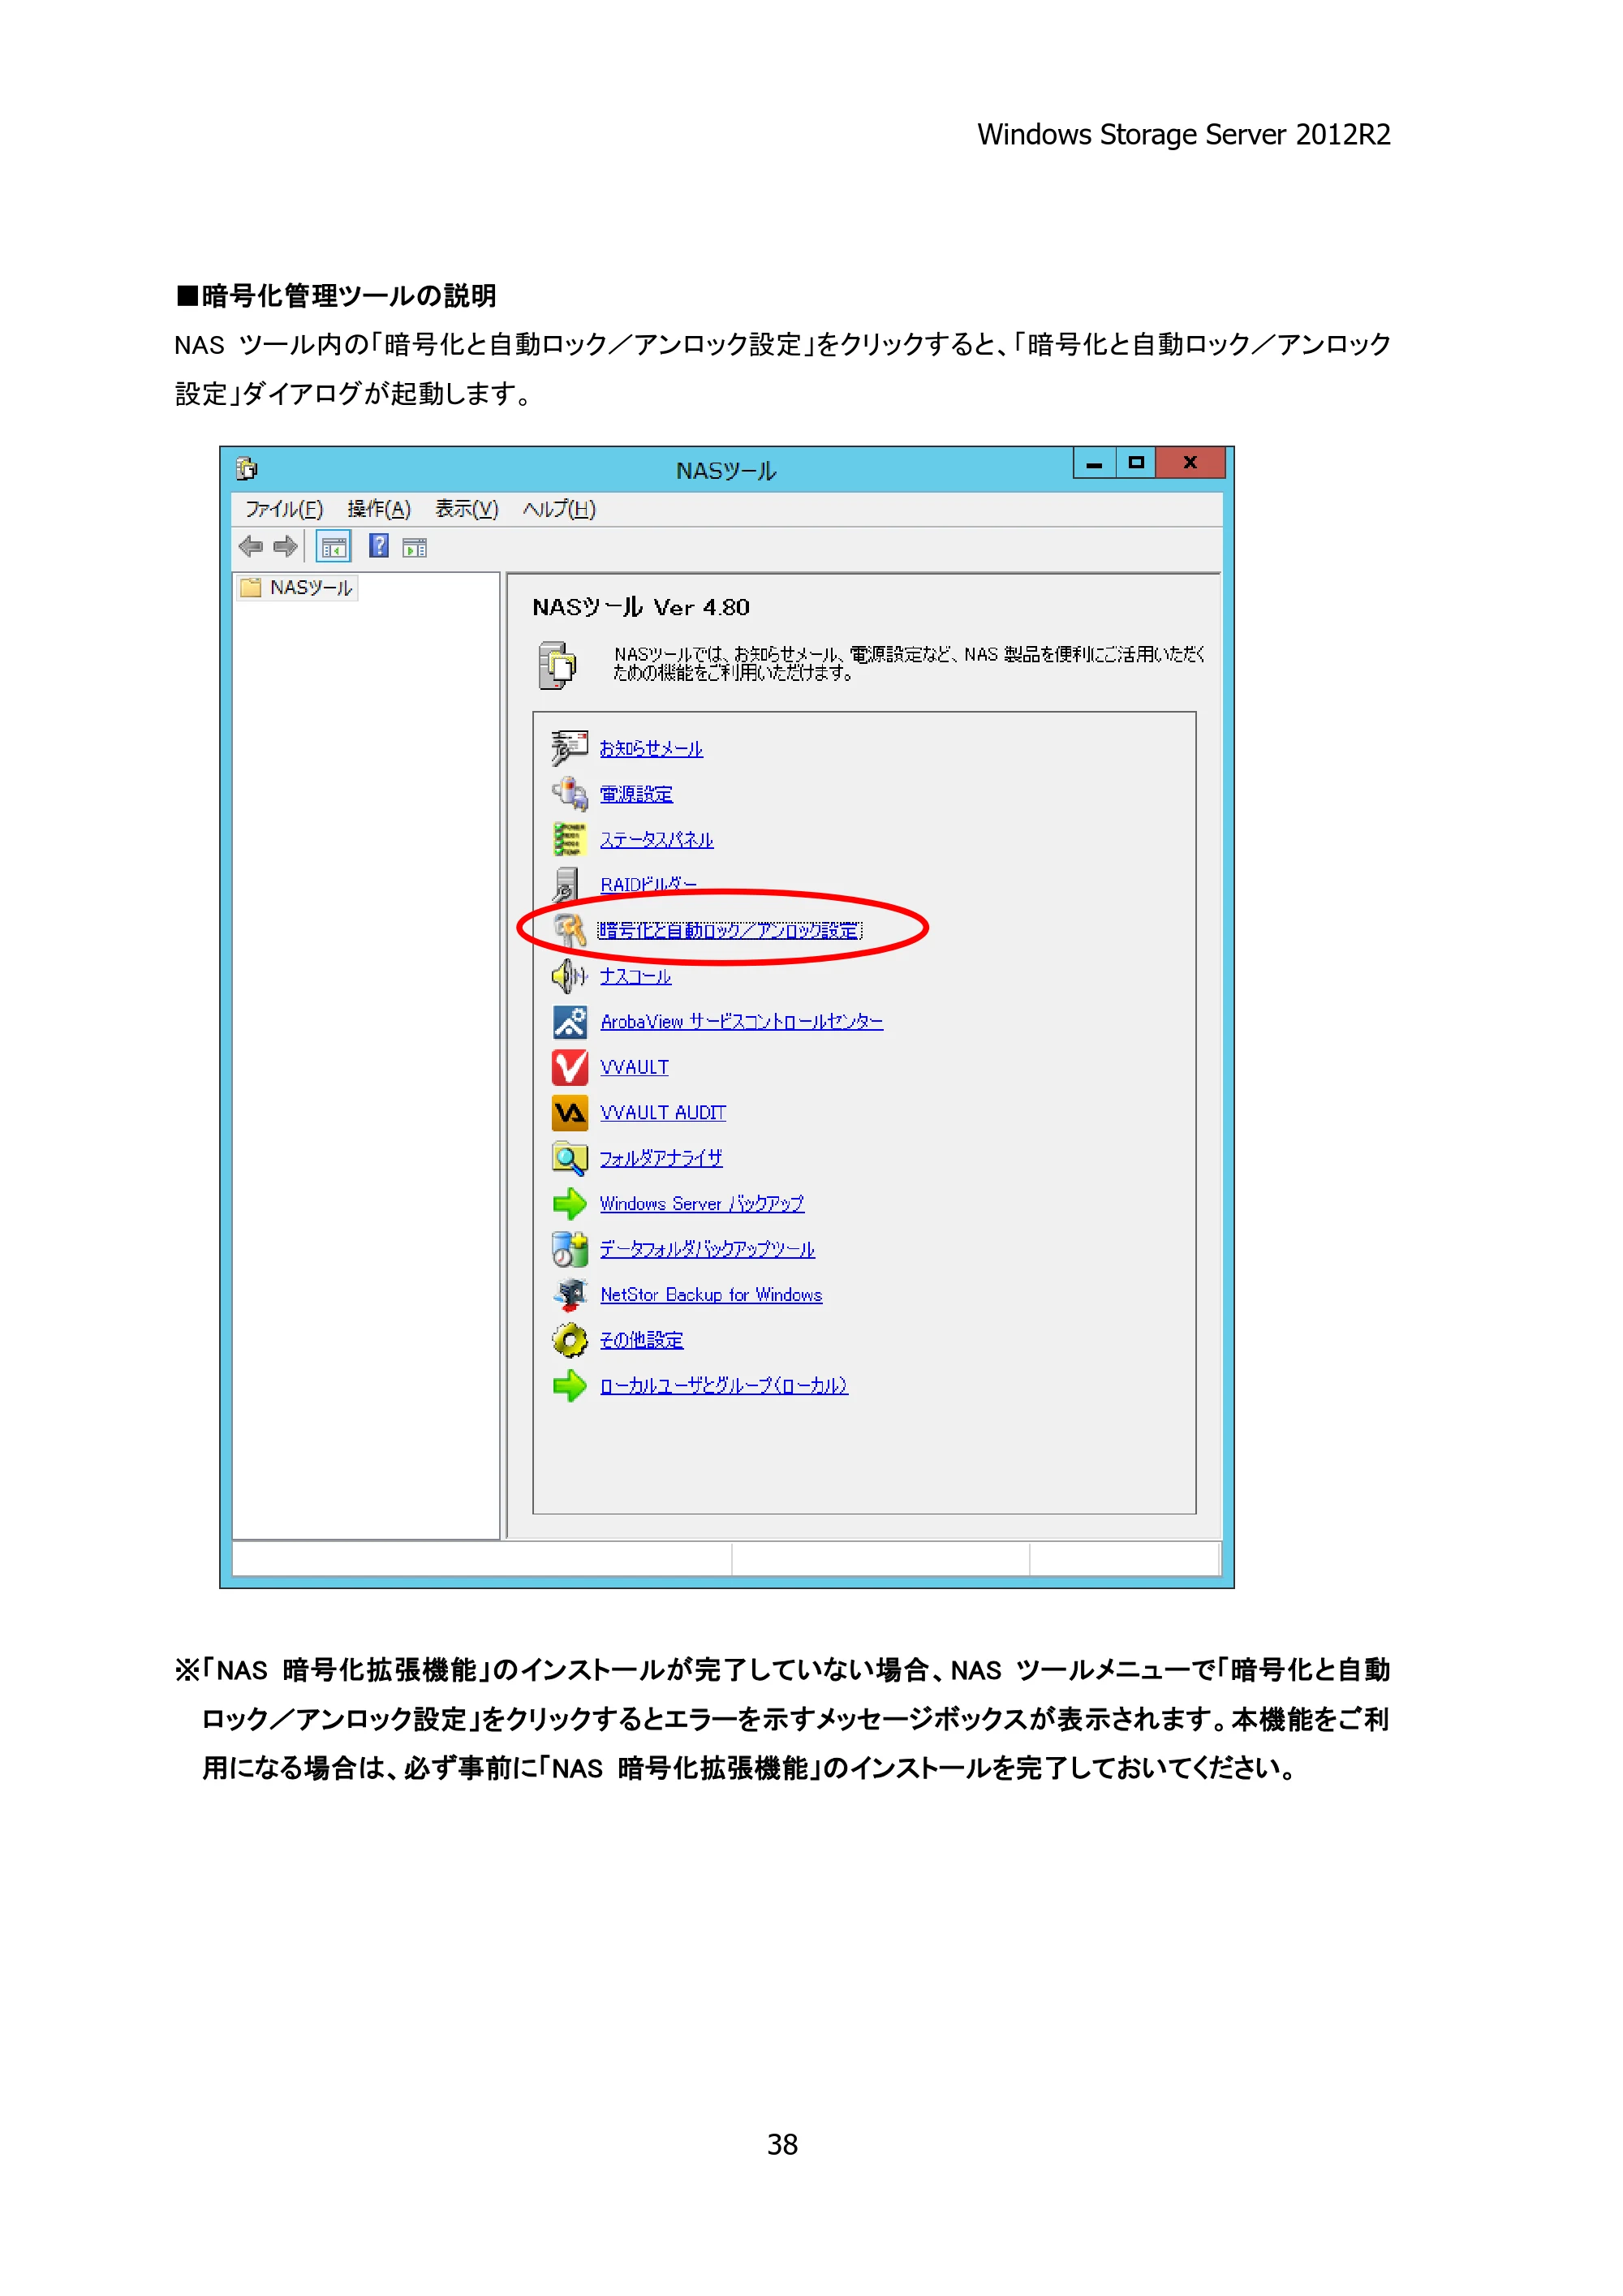
Task: Open the ステータスパネル link
Action: [x=657, y=839]
